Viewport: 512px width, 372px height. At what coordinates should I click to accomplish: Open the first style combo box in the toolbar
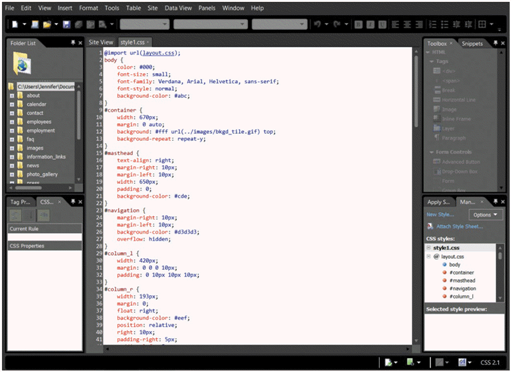coord(145,24)
